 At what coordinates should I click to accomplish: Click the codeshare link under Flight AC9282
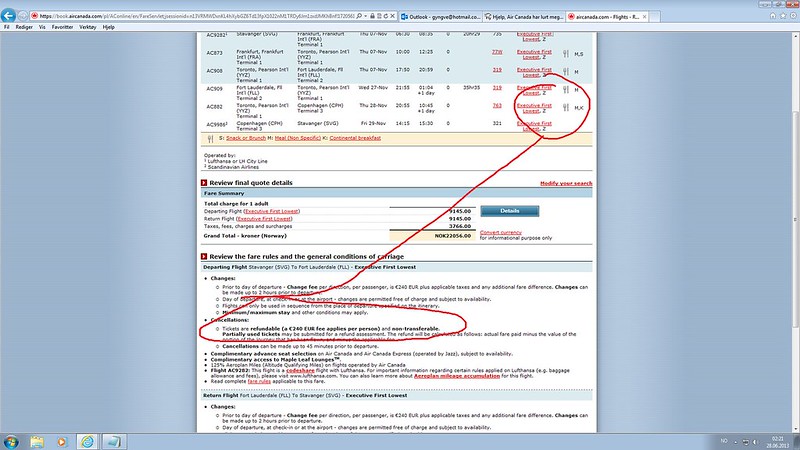[300, 370]
